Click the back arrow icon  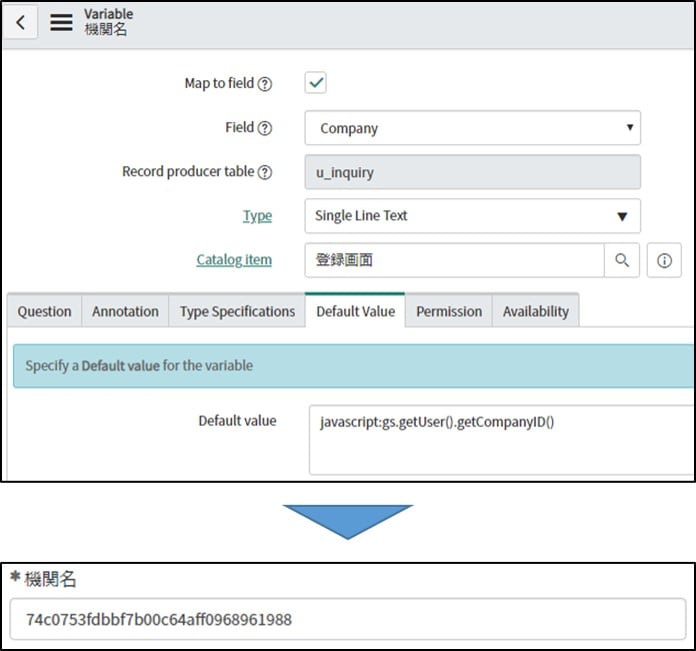20,22
